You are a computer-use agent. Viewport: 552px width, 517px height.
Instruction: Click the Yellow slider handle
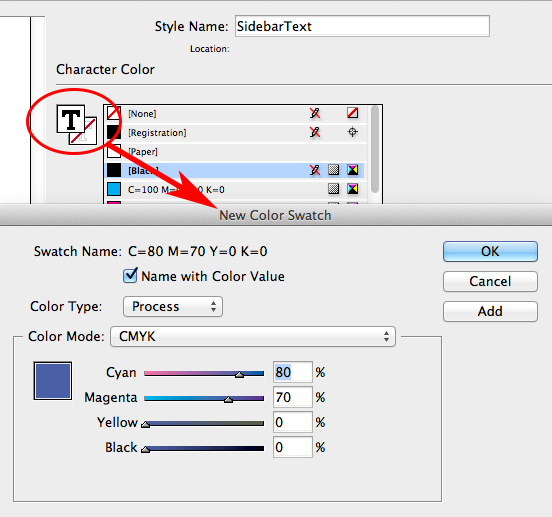click(145, 424)
